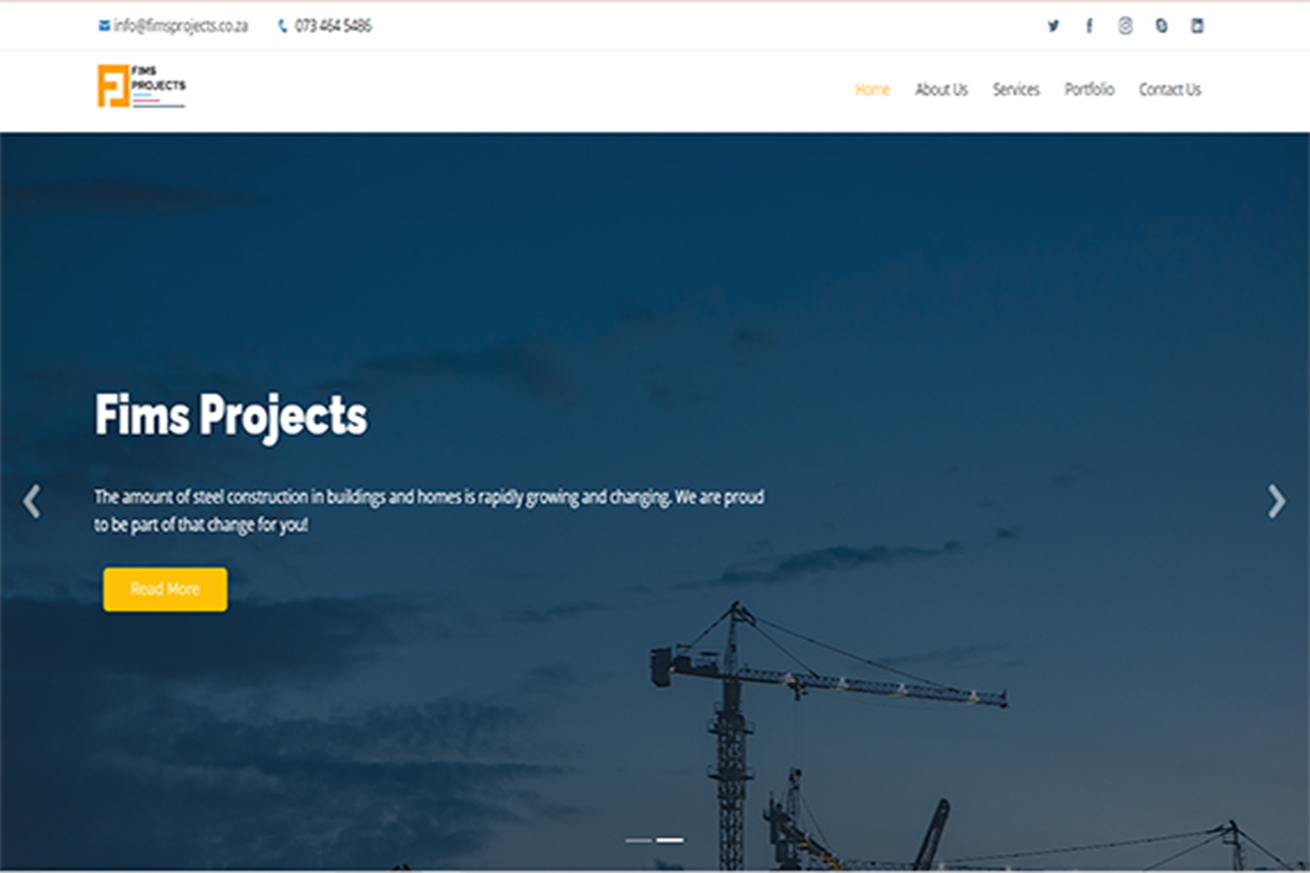The width and height of the screenshot is (1310, 873).
Task: Click the info@fimsprojects.co.za email link
Action: coord(180,26)
